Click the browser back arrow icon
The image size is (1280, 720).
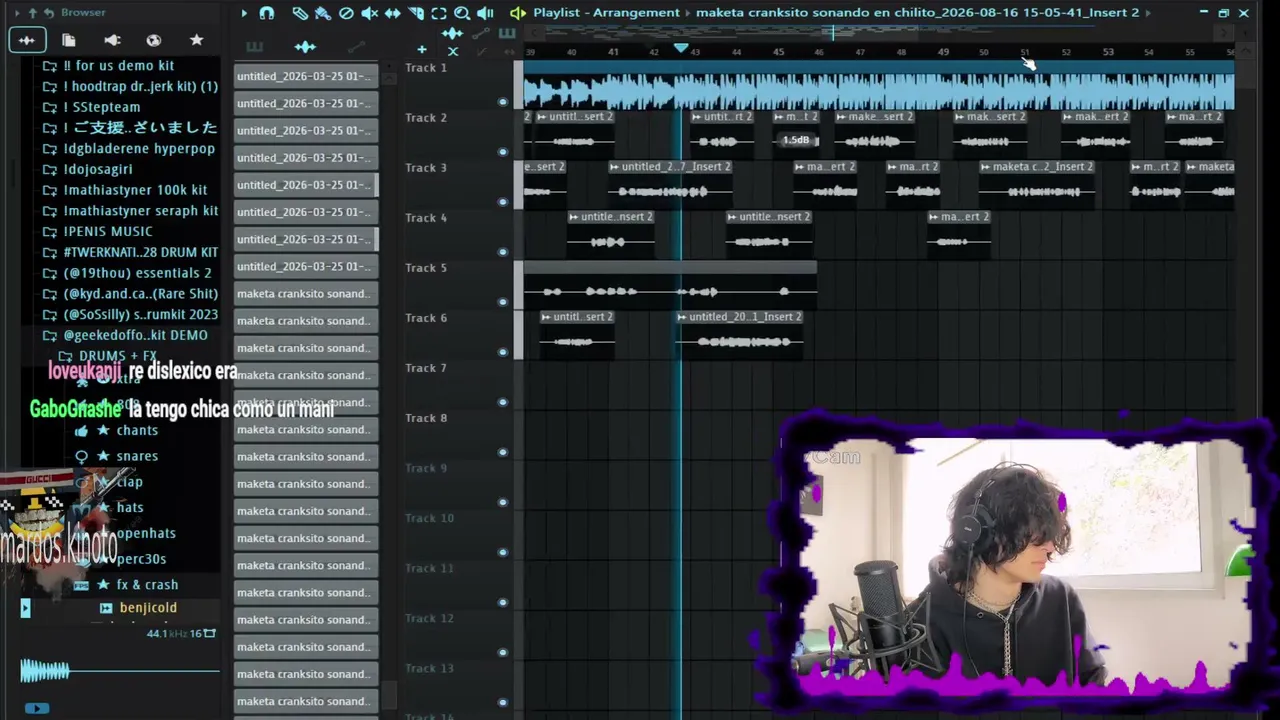point(48,13)
